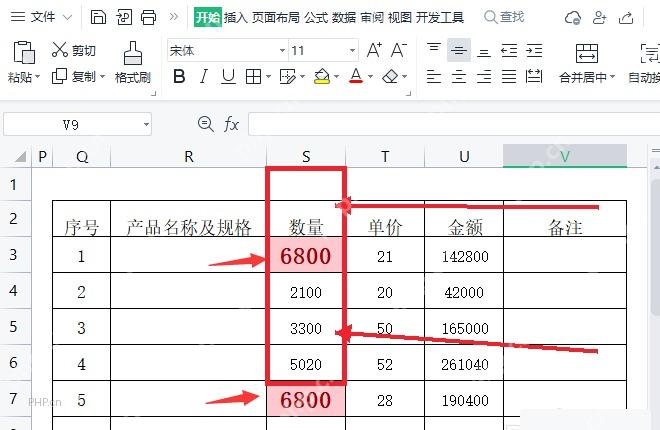Click the 备注 header cell
The height and width of the screenshot is (430, 660).
coord(565,220)
